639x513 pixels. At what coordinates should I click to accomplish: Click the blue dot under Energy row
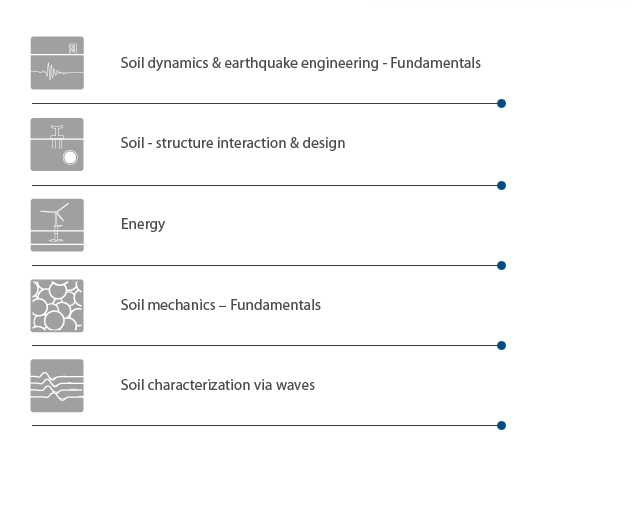pyautogui.click(x=502, y=266)
